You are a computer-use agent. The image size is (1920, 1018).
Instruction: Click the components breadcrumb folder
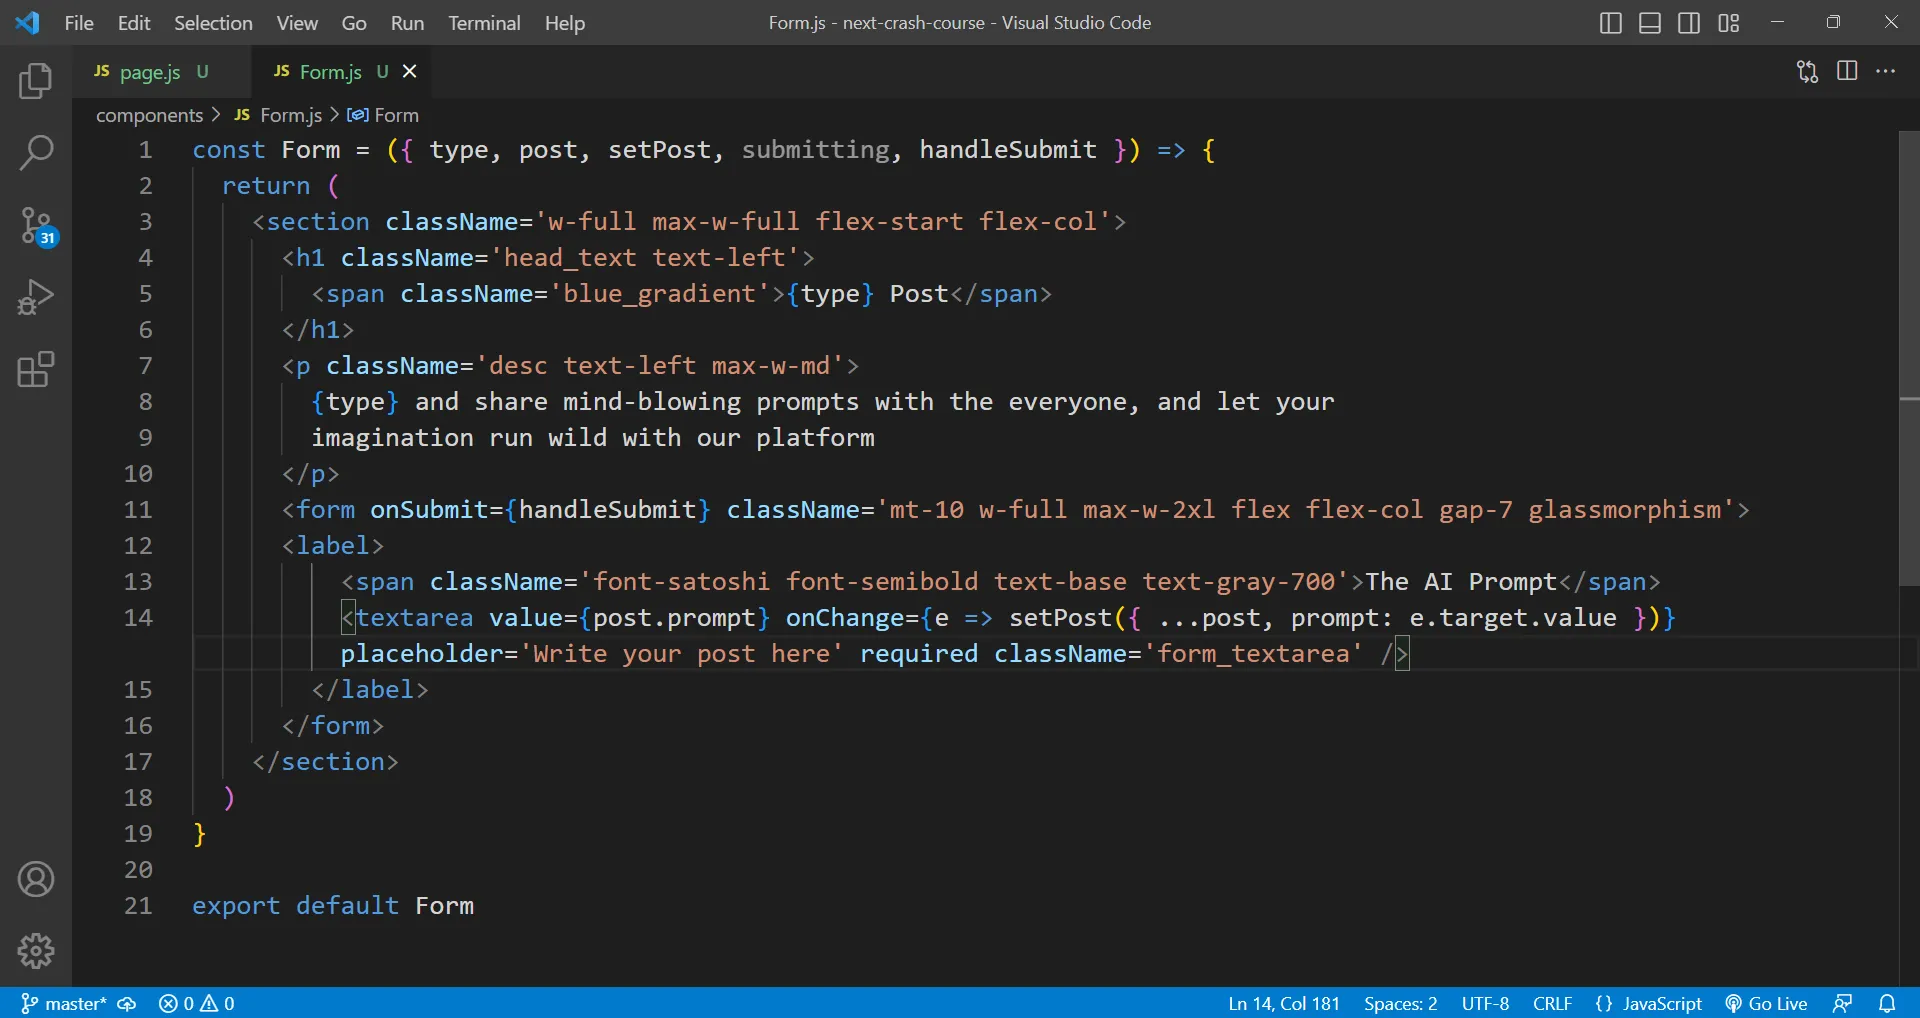149,115
